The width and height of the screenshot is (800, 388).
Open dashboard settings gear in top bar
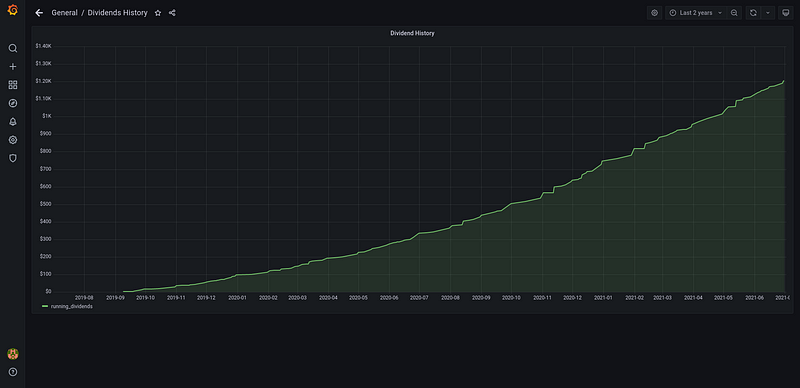point(655,13)
